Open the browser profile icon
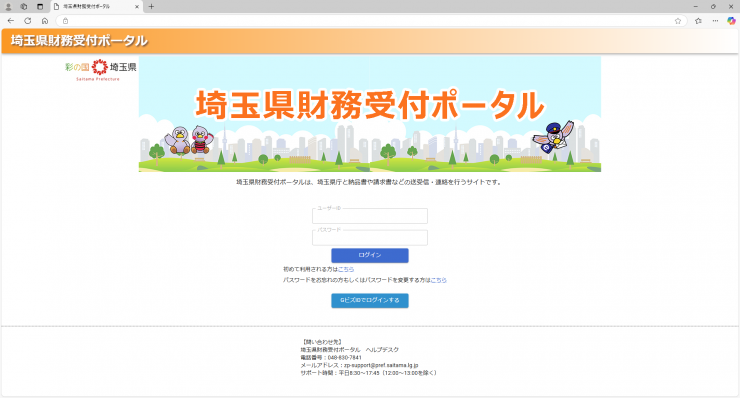Viewport: 740px width, 398px height. pyautogui.click(x=8, y=7)
